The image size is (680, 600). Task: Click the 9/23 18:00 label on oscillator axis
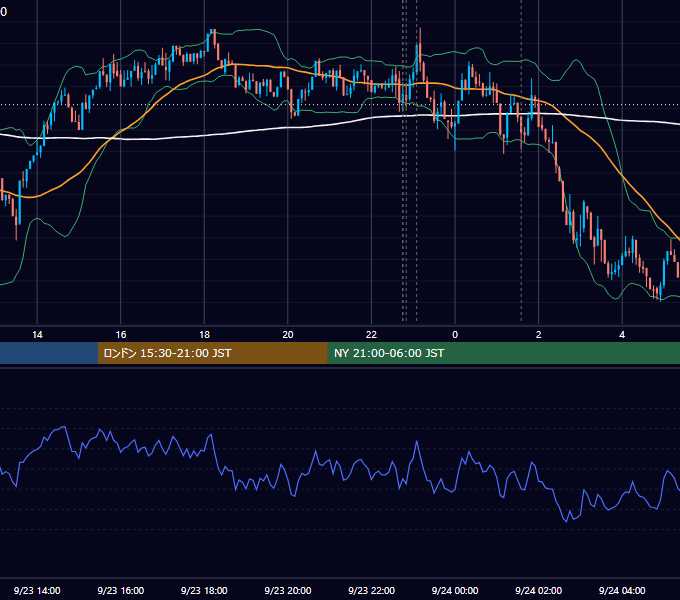204,590
